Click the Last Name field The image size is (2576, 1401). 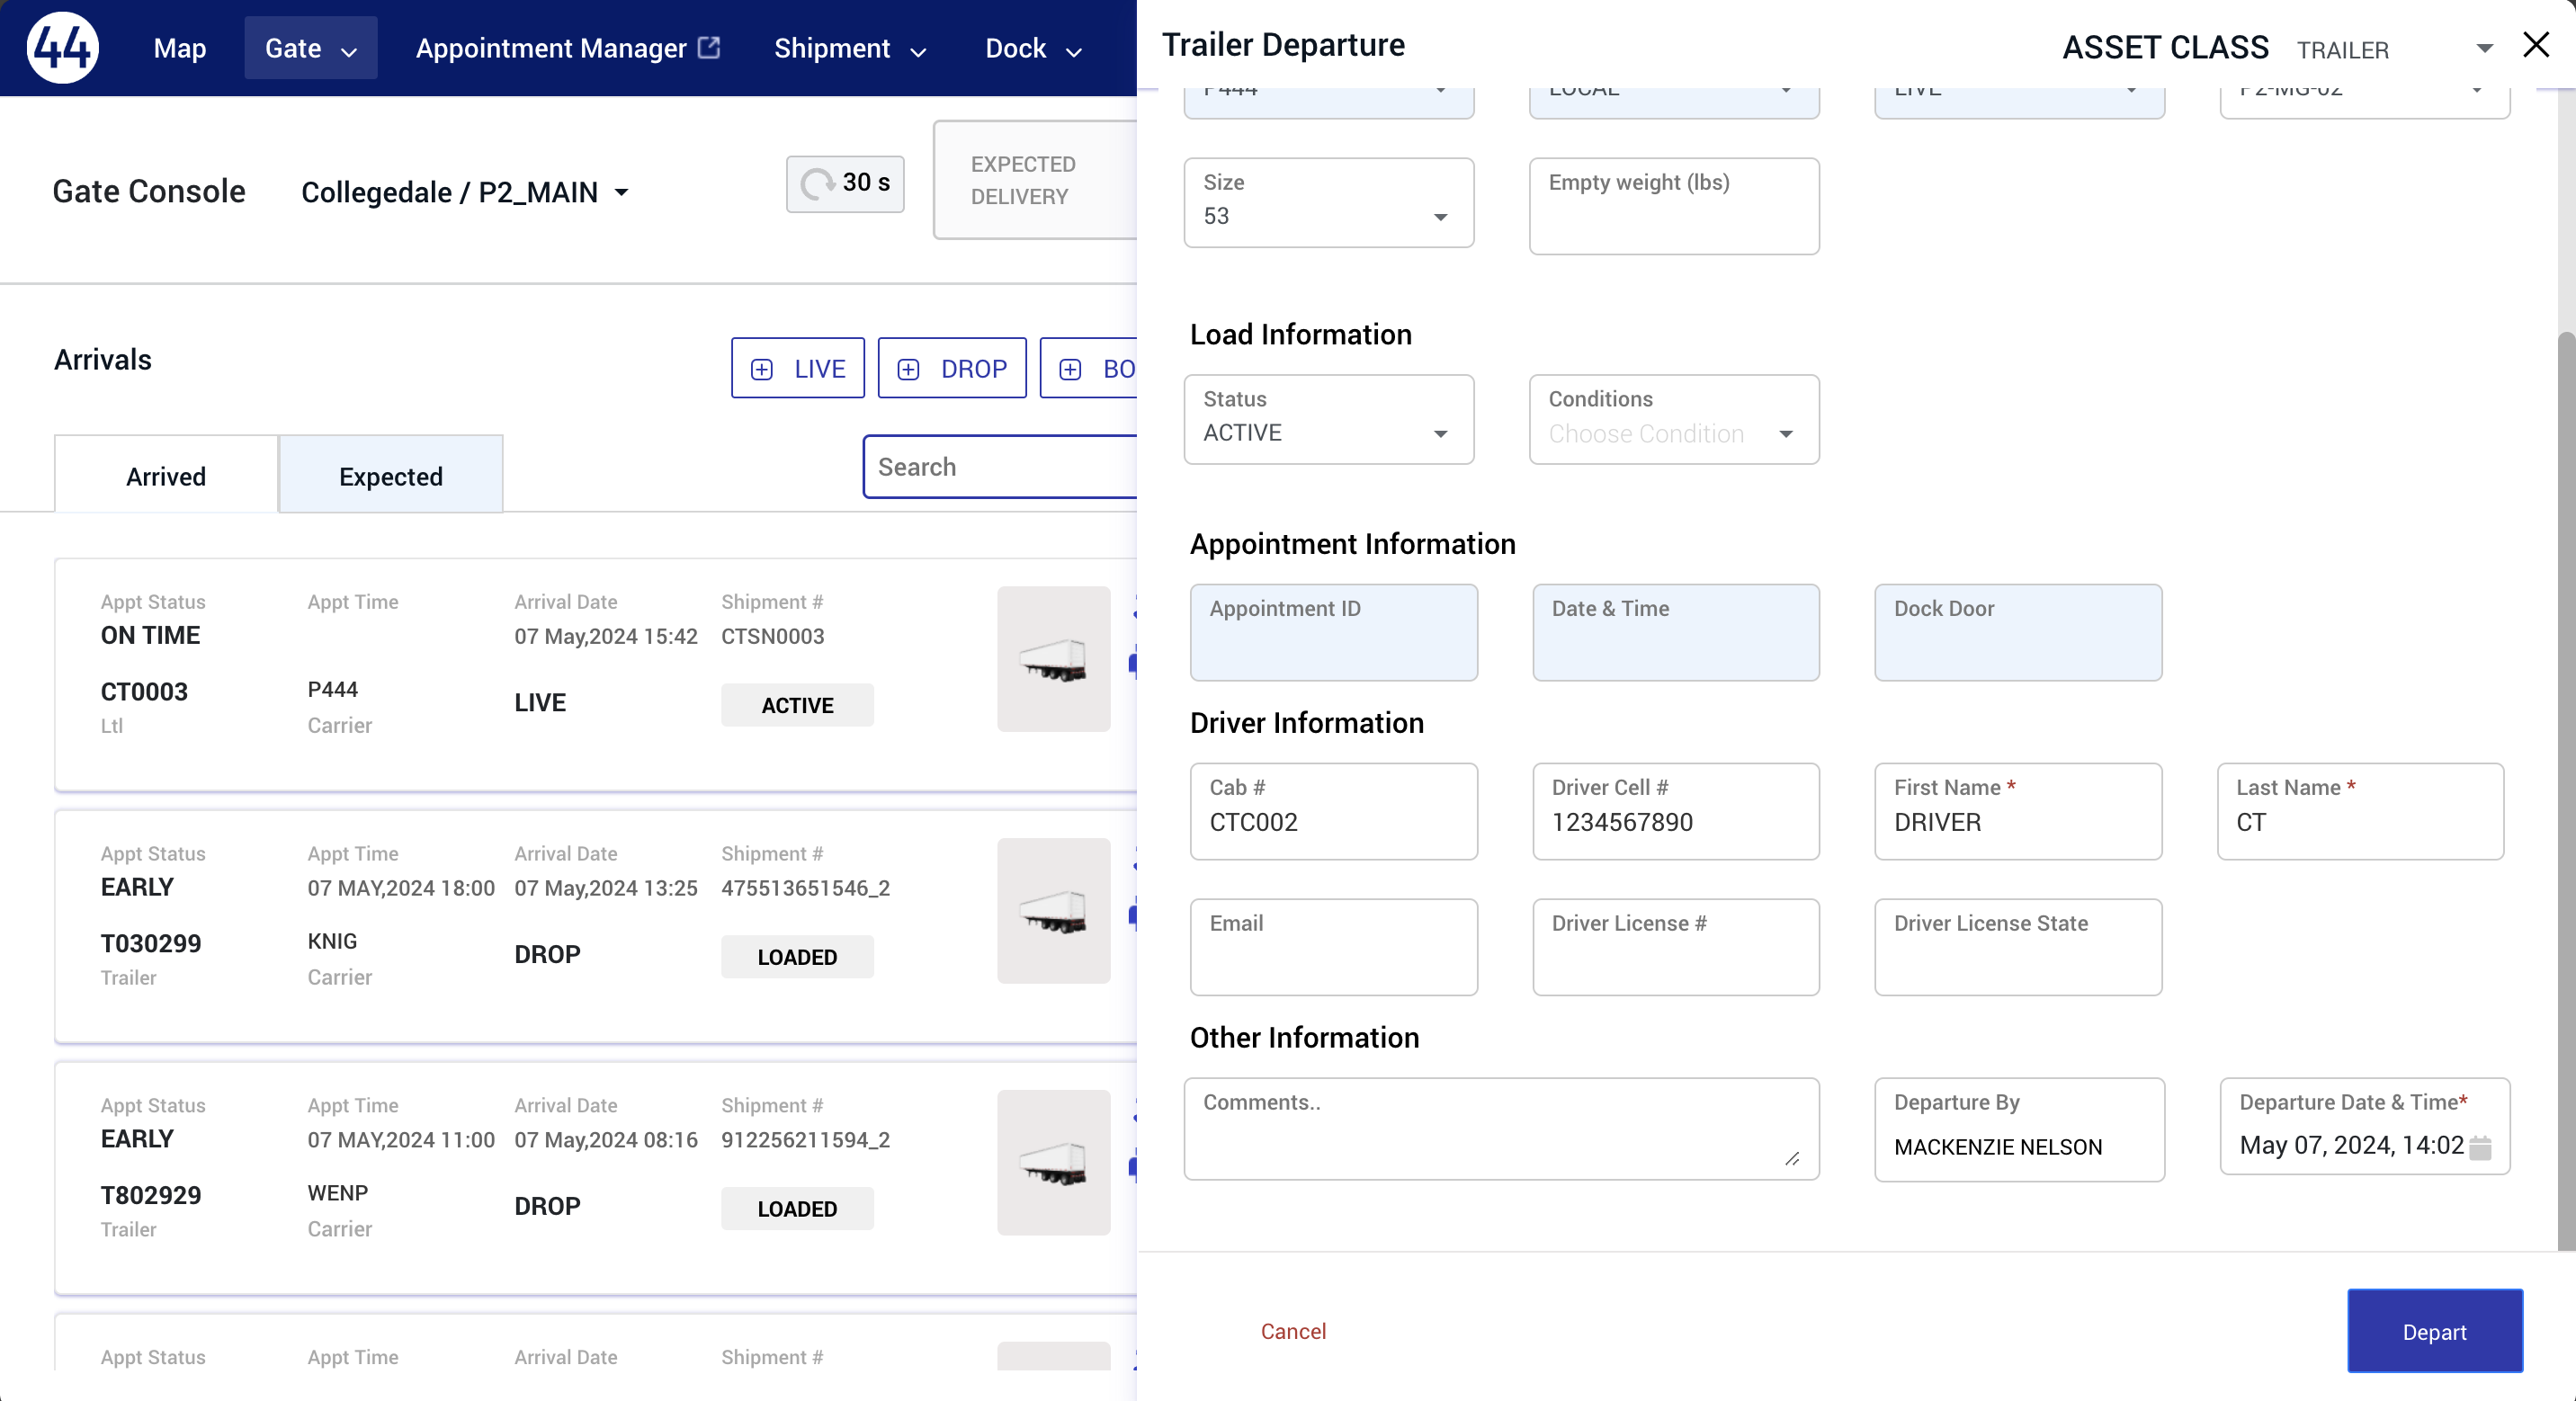2360,812
